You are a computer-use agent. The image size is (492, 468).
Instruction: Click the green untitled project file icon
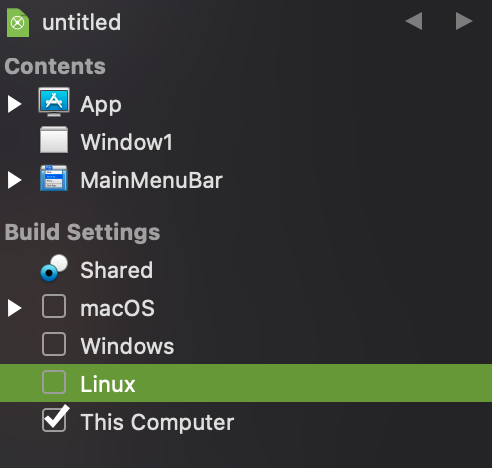pos(18,23)
